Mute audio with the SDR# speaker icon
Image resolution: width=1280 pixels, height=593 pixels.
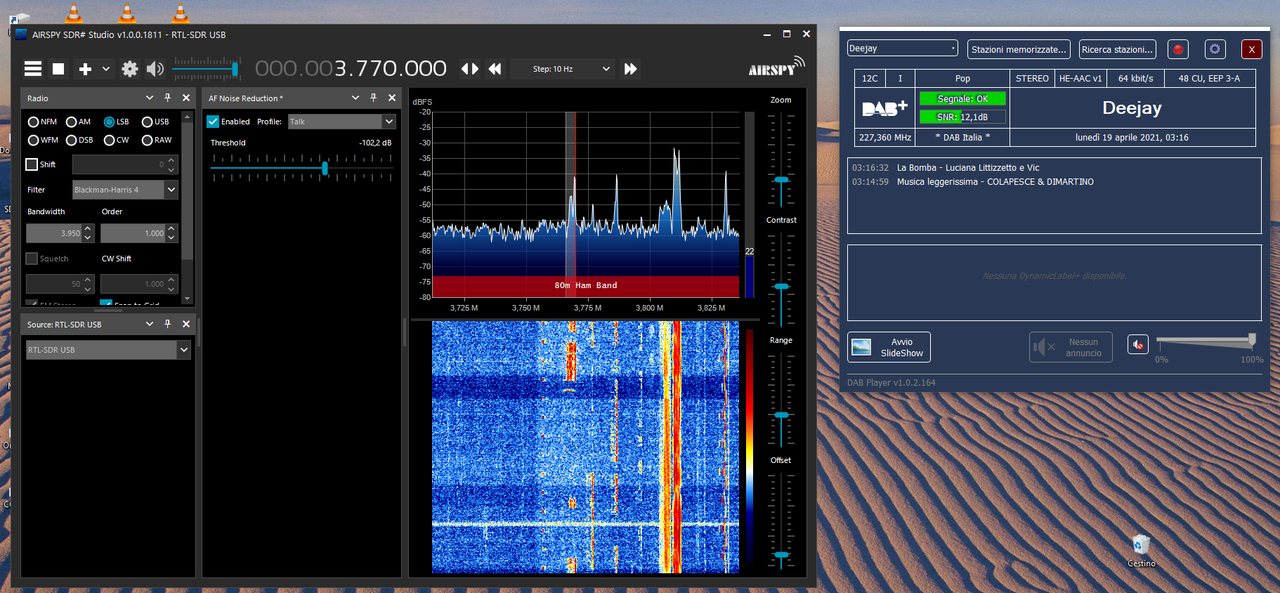click(x=155, y=69)
